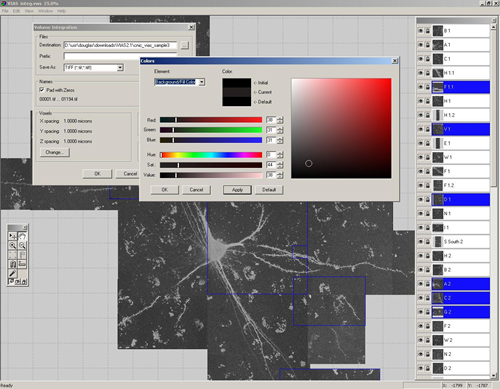Click the lock icon of layer F 2
Image resolution: width=500 pixels, height=389 pixels.
coord(427,326)
